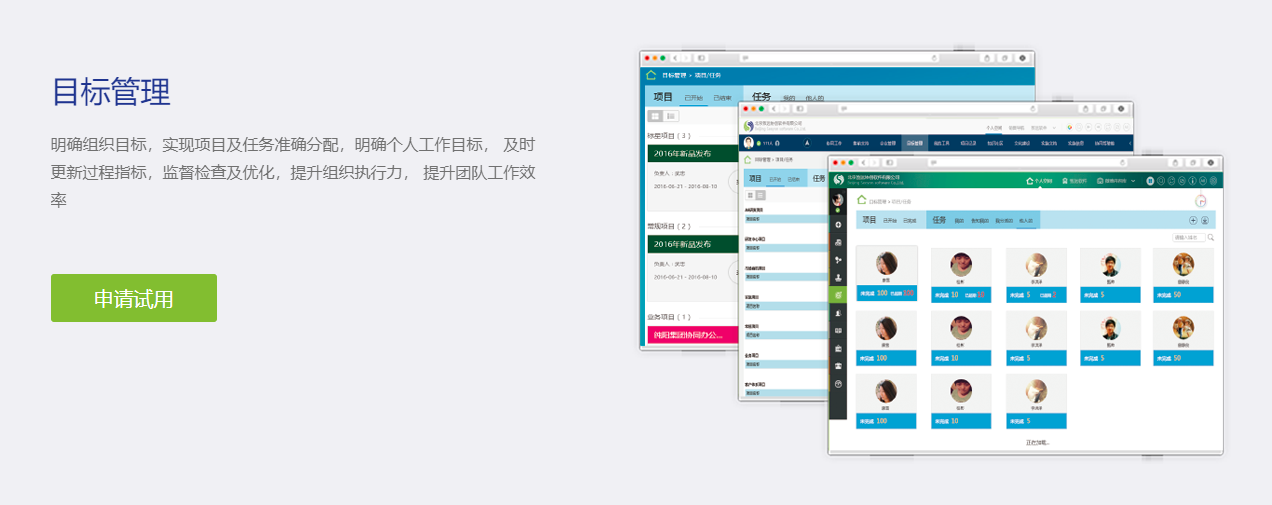1272x505 pixels.
Task: Click the circled download icon beside the plus
Action: (x=1205, y=220)
